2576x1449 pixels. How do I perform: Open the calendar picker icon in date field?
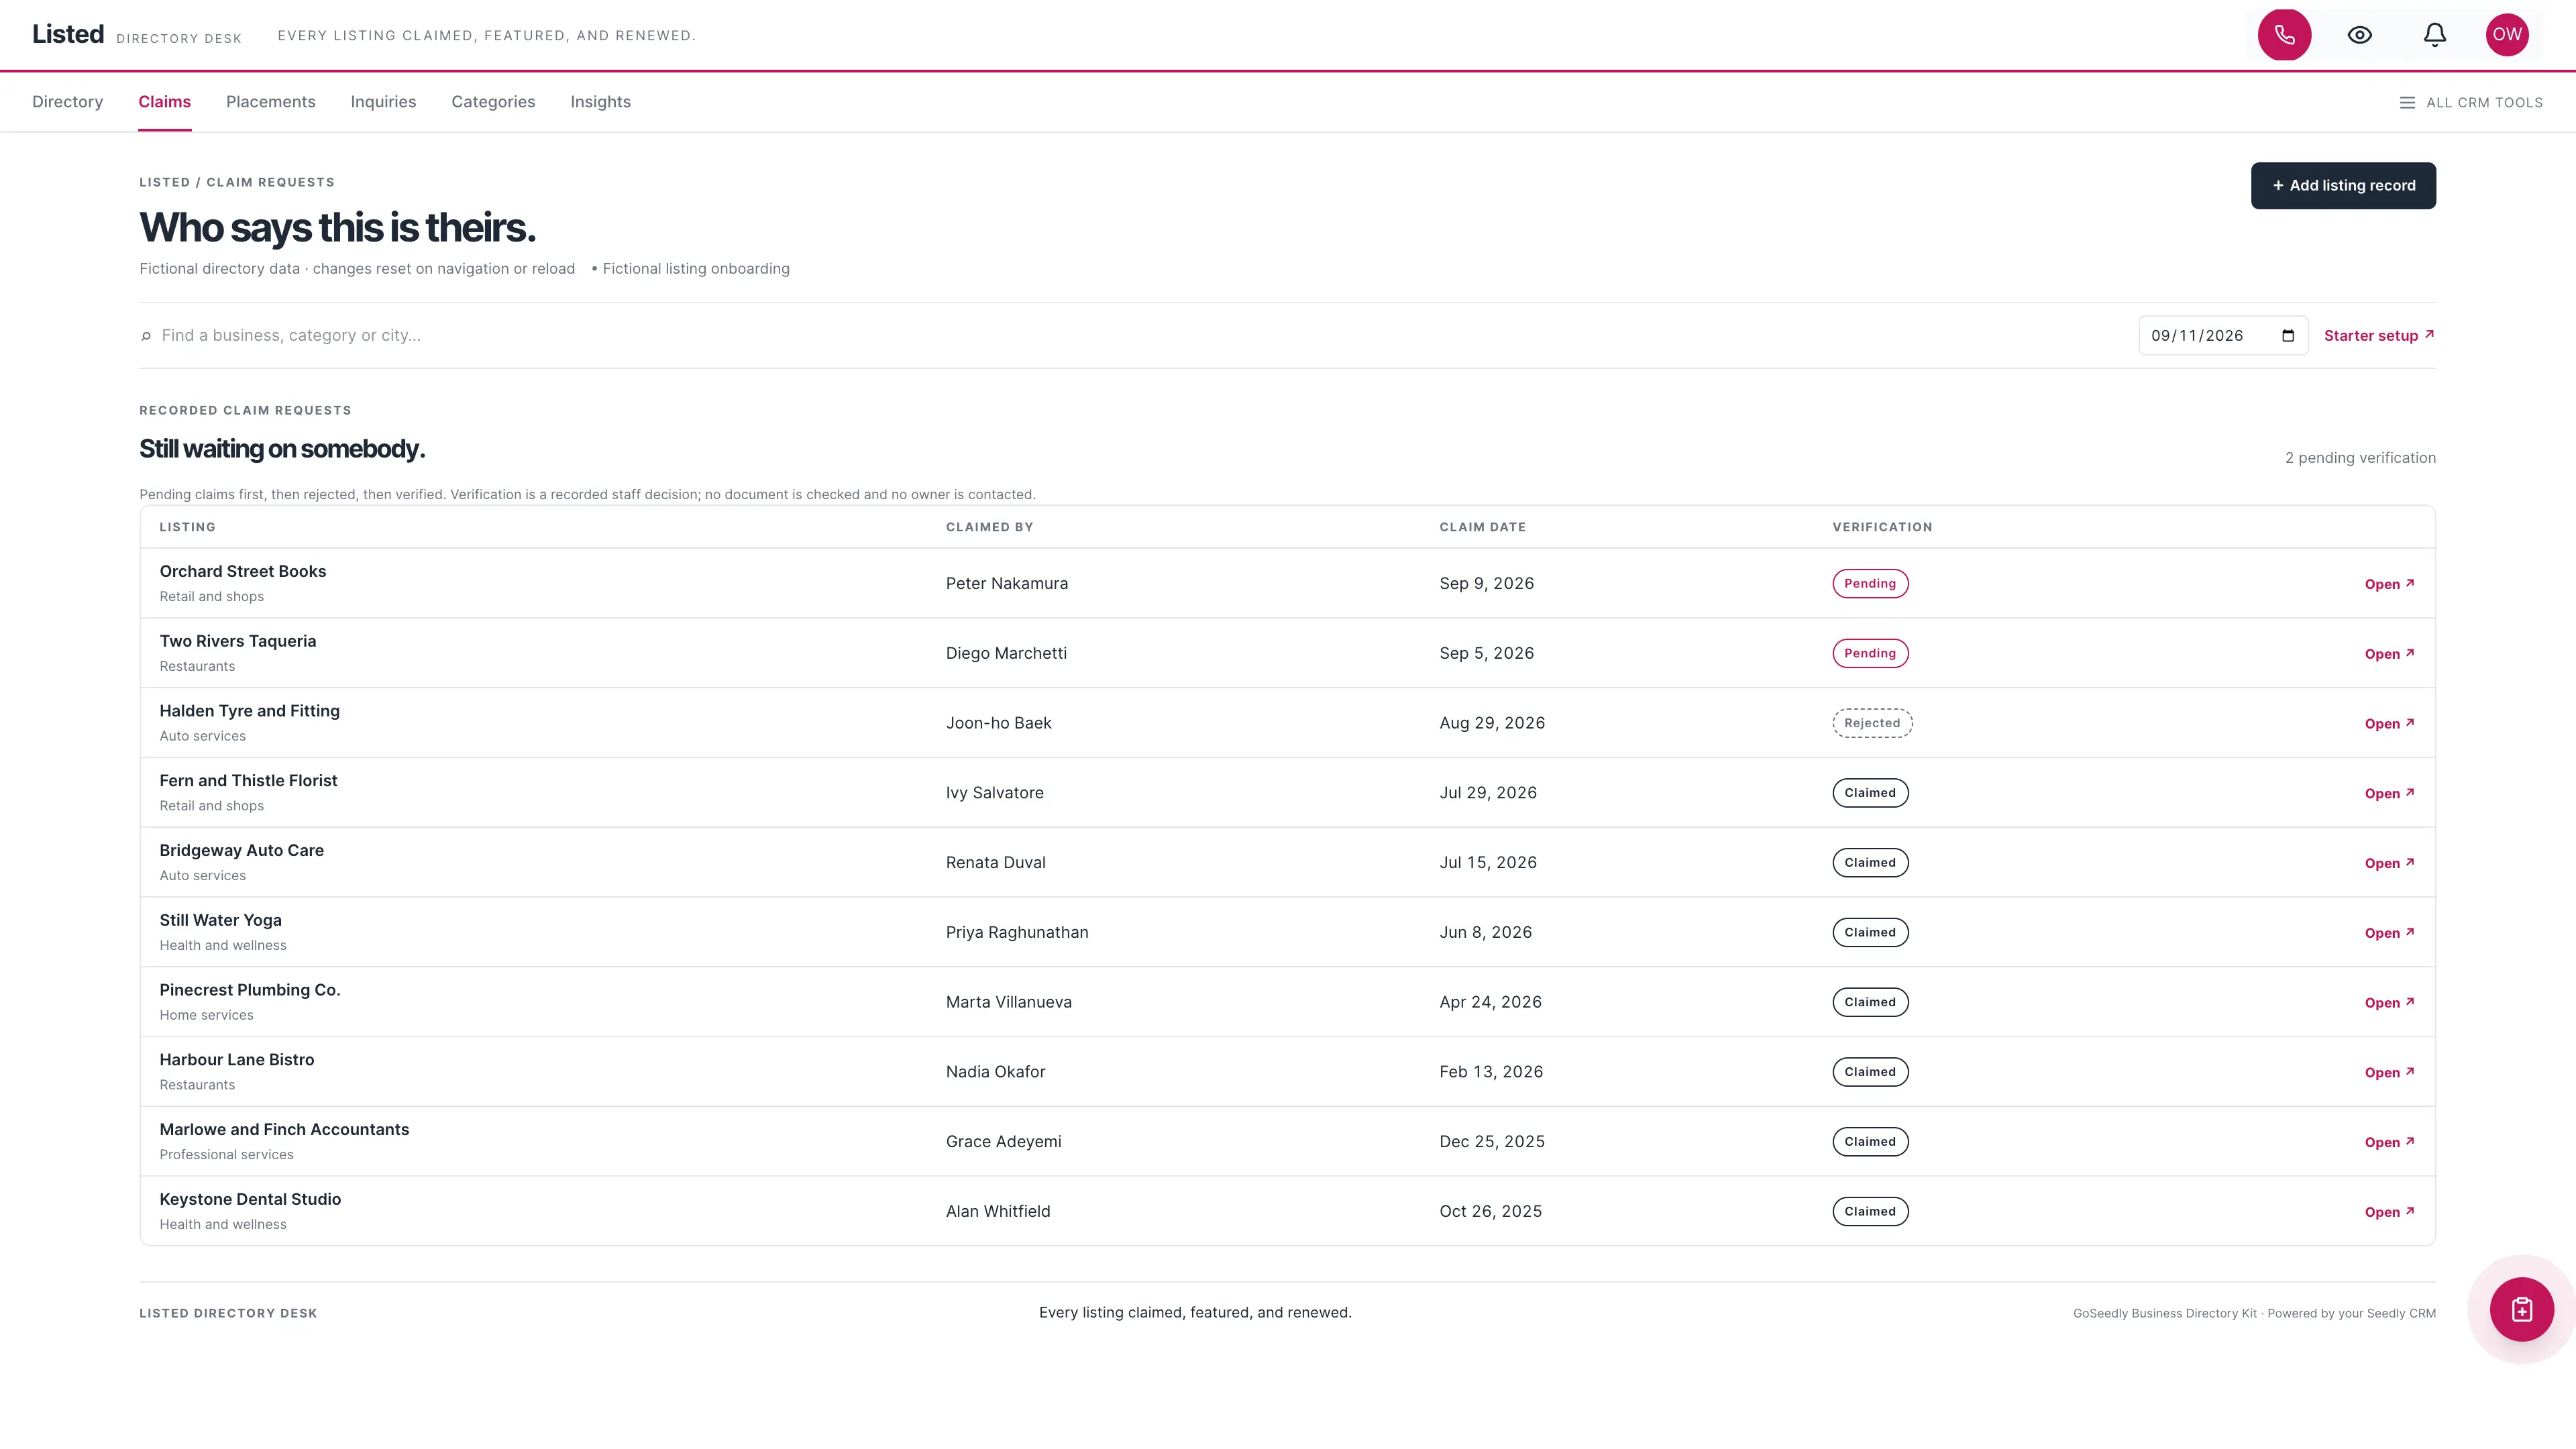click(2288, 336)
